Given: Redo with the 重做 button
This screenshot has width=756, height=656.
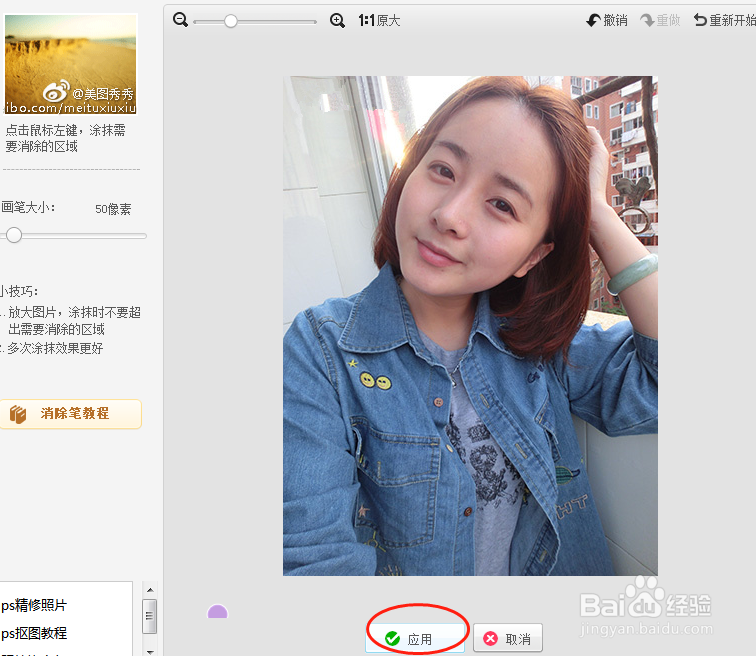Looking at the screenshot, I should pyautogui.click(x=660, y=20).
